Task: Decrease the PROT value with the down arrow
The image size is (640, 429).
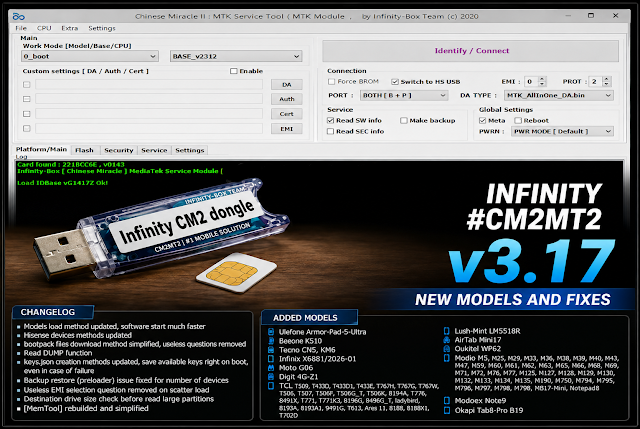Action: (607, 84)
